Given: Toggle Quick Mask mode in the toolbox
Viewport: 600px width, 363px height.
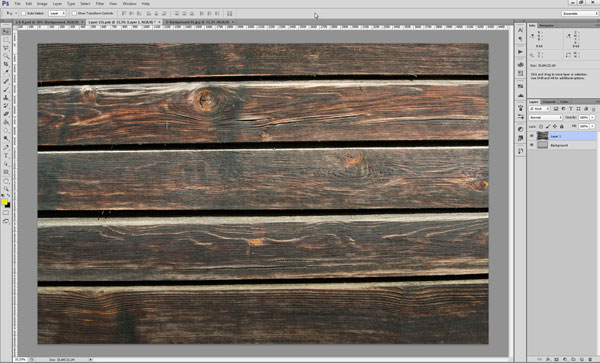Looking at the screenshot, I should [6, 213].
